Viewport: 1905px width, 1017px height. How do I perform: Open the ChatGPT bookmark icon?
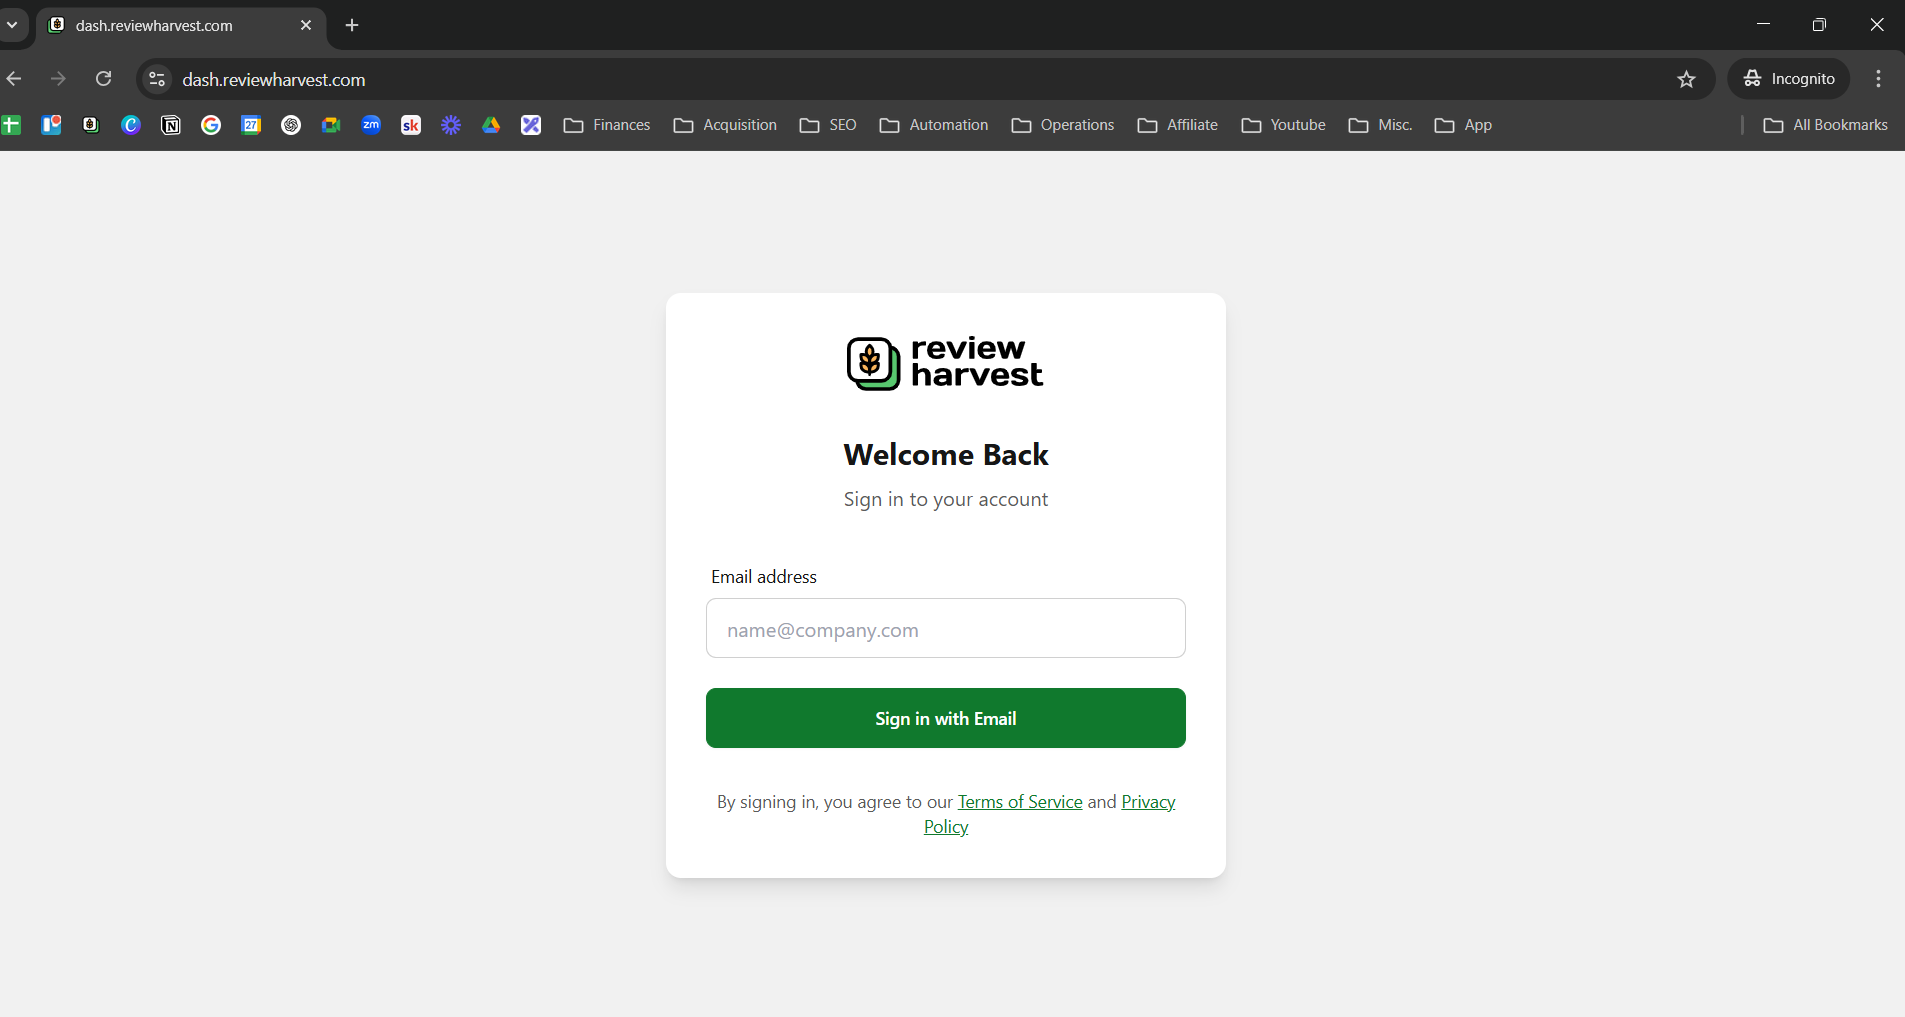point(291,125)
